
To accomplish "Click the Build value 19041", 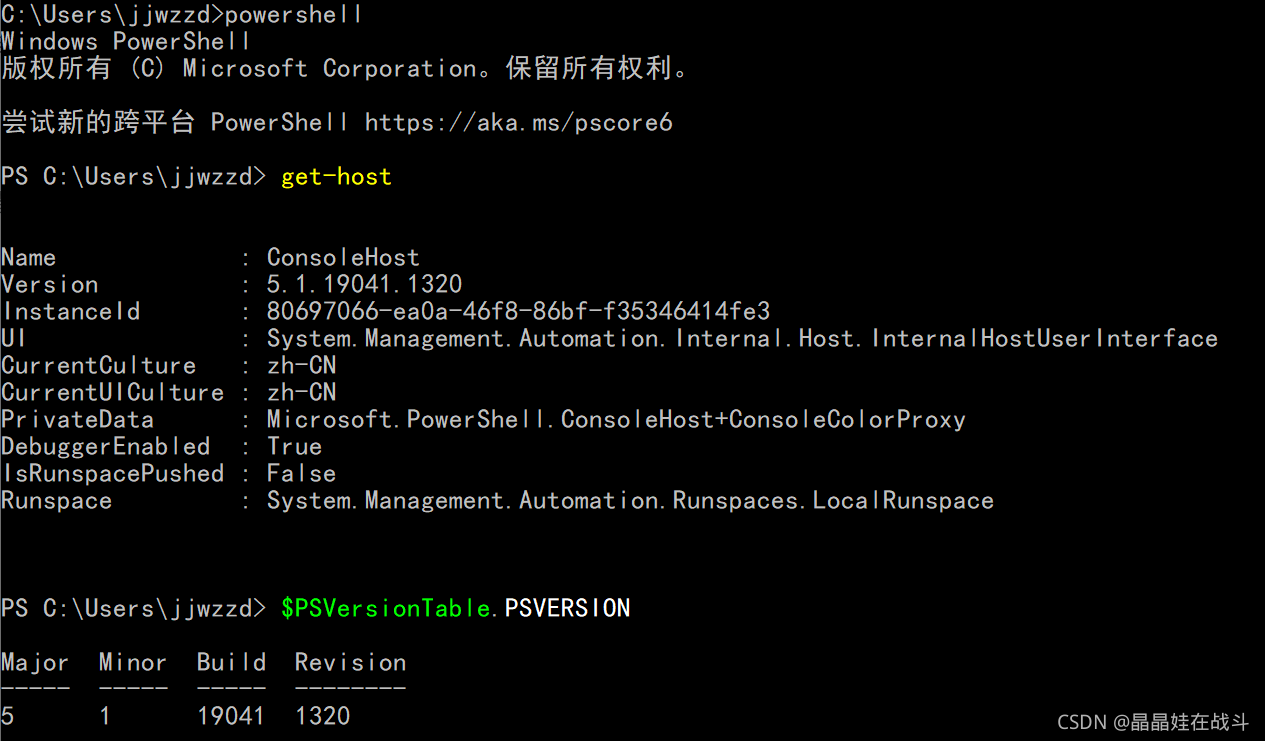I will coord(231,716).
